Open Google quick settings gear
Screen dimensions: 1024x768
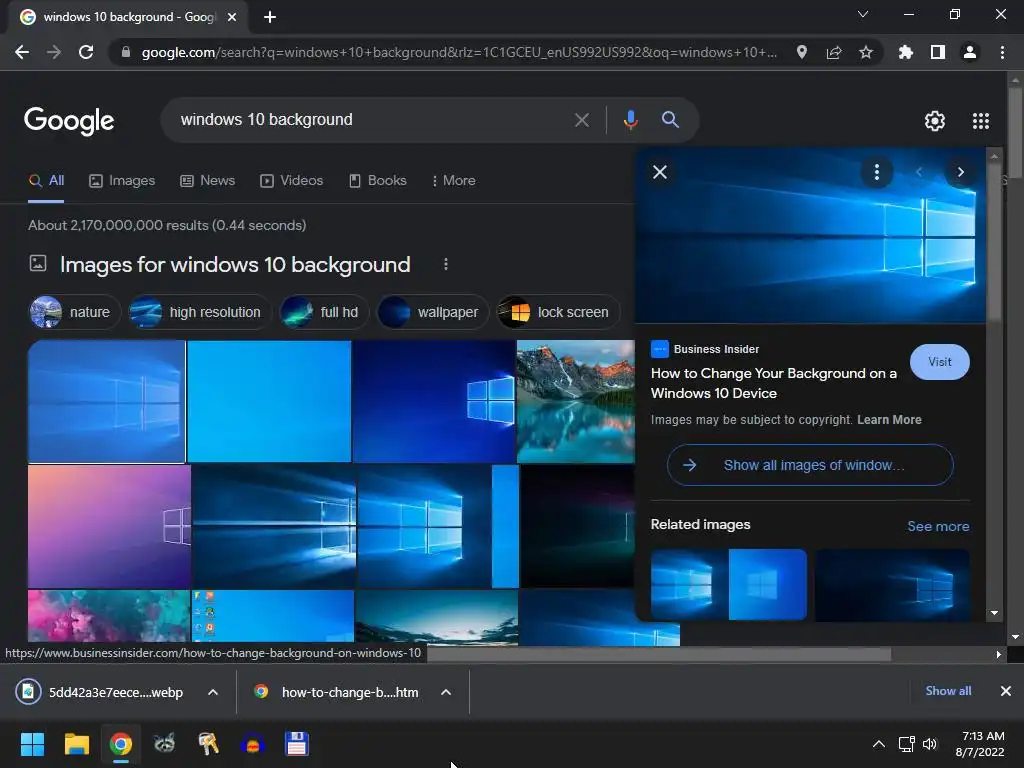(935, 121)
